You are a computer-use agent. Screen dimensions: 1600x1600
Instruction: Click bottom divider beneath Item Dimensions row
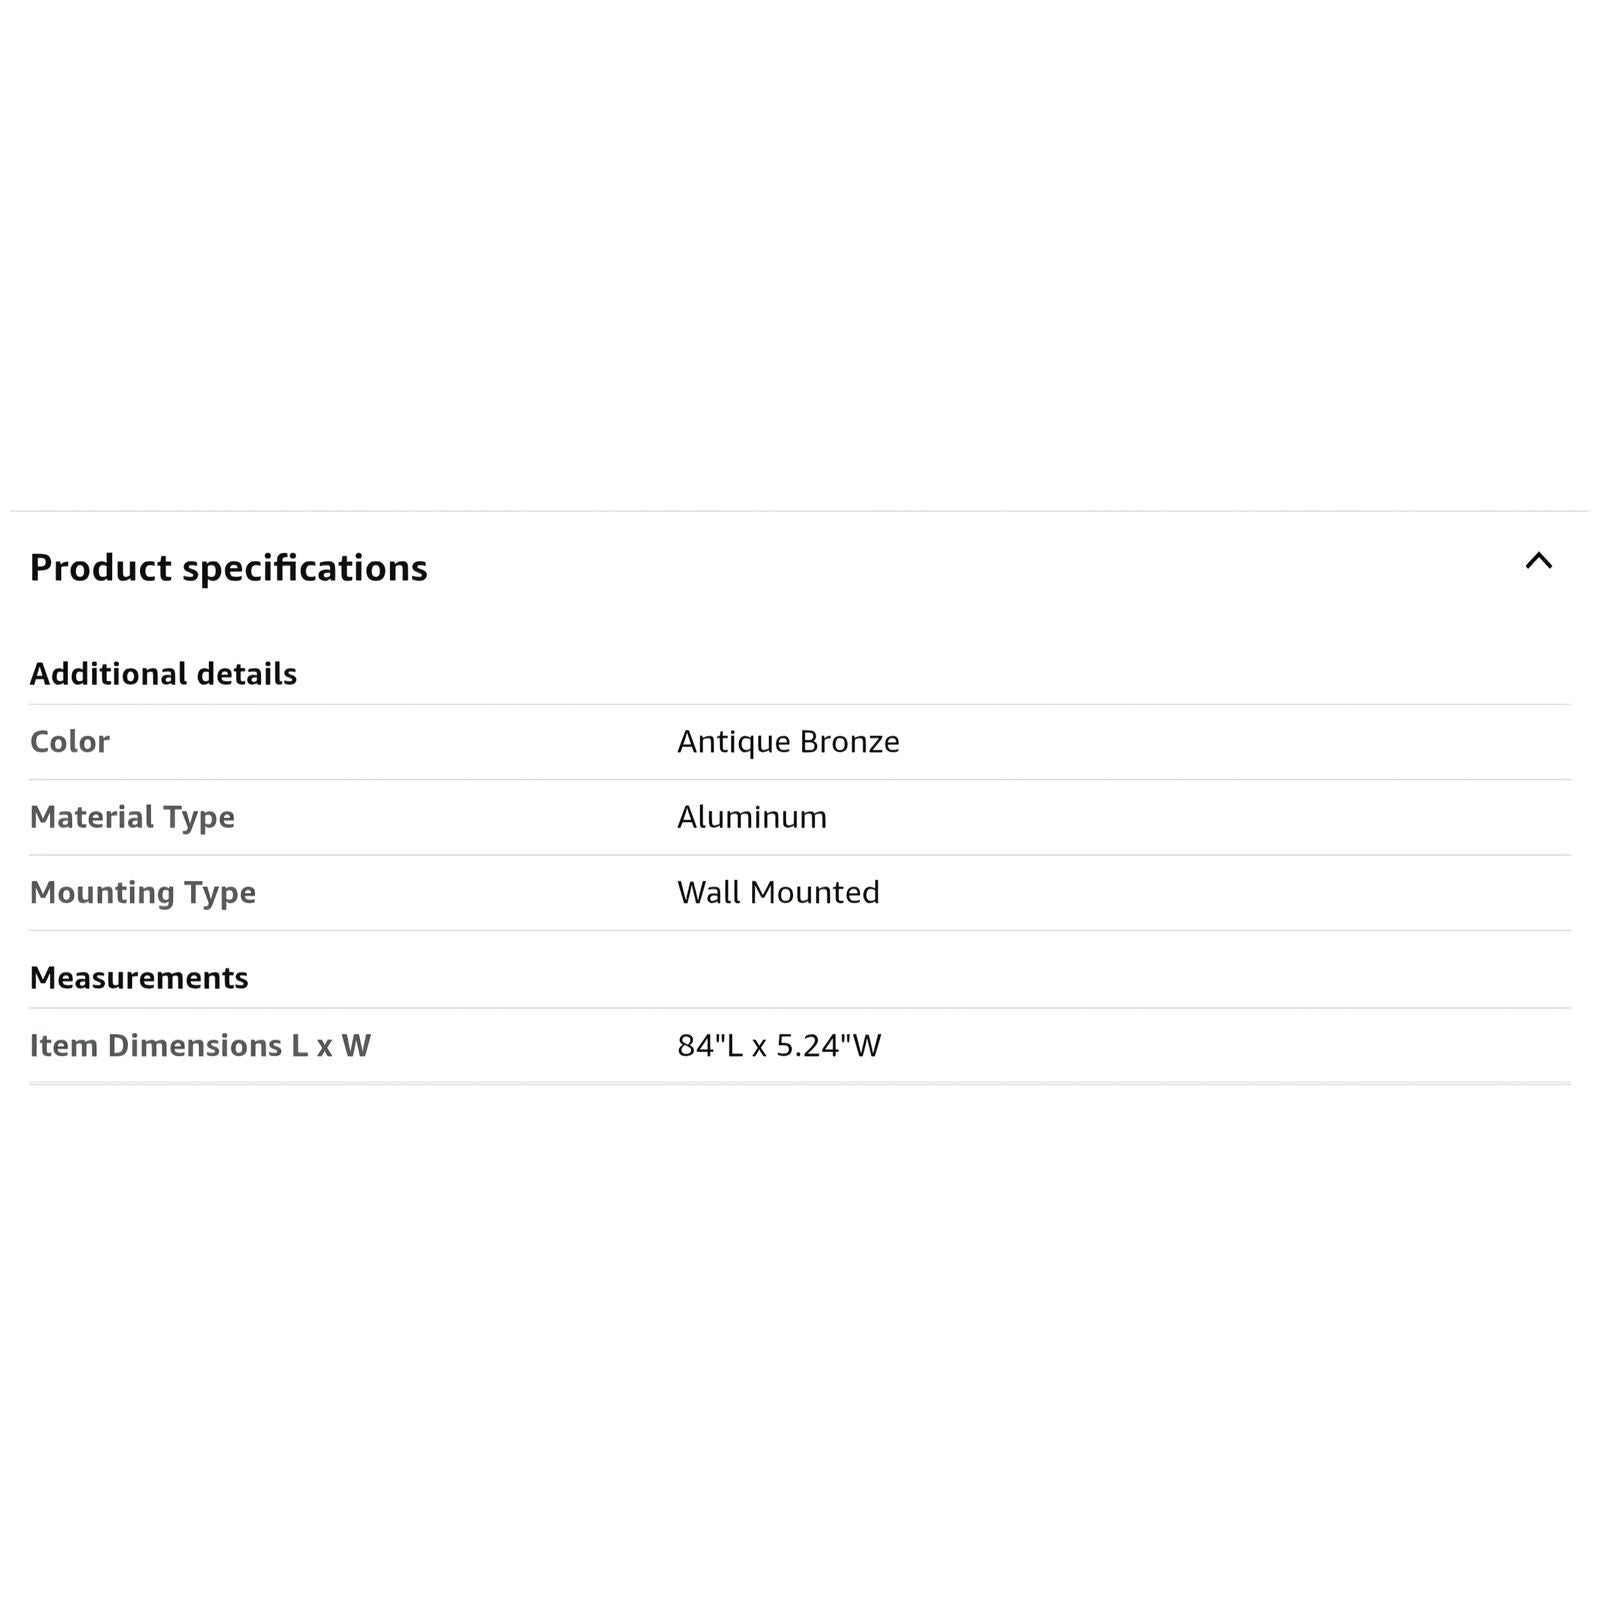(x=800, y=1083)
